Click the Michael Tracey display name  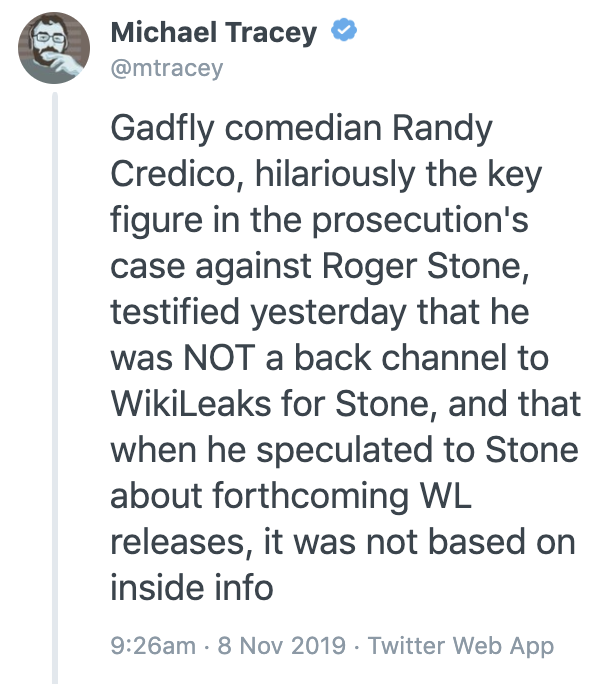click(213, 33)
